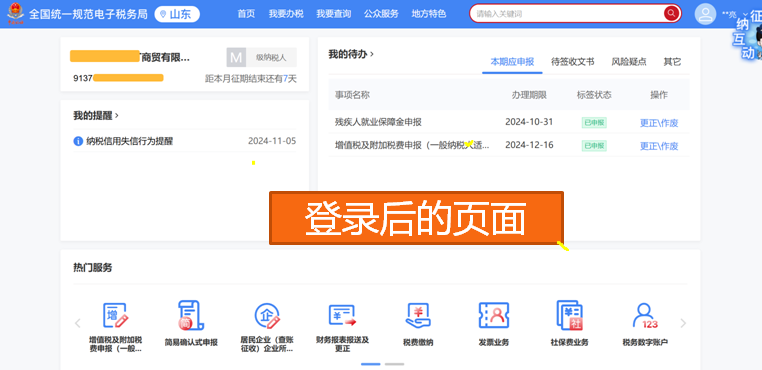Click the tax bureau emblem logo
Viewport: 762px width, 370px height.
16,13
